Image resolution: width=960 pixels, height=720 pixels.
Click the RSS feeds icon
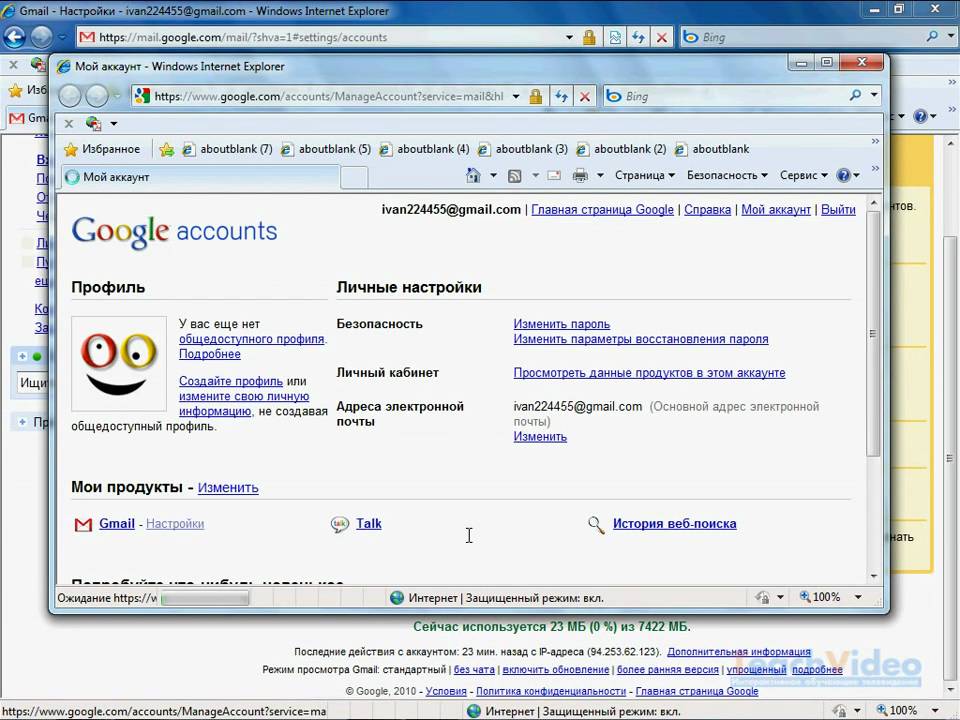tap(514, 176)
